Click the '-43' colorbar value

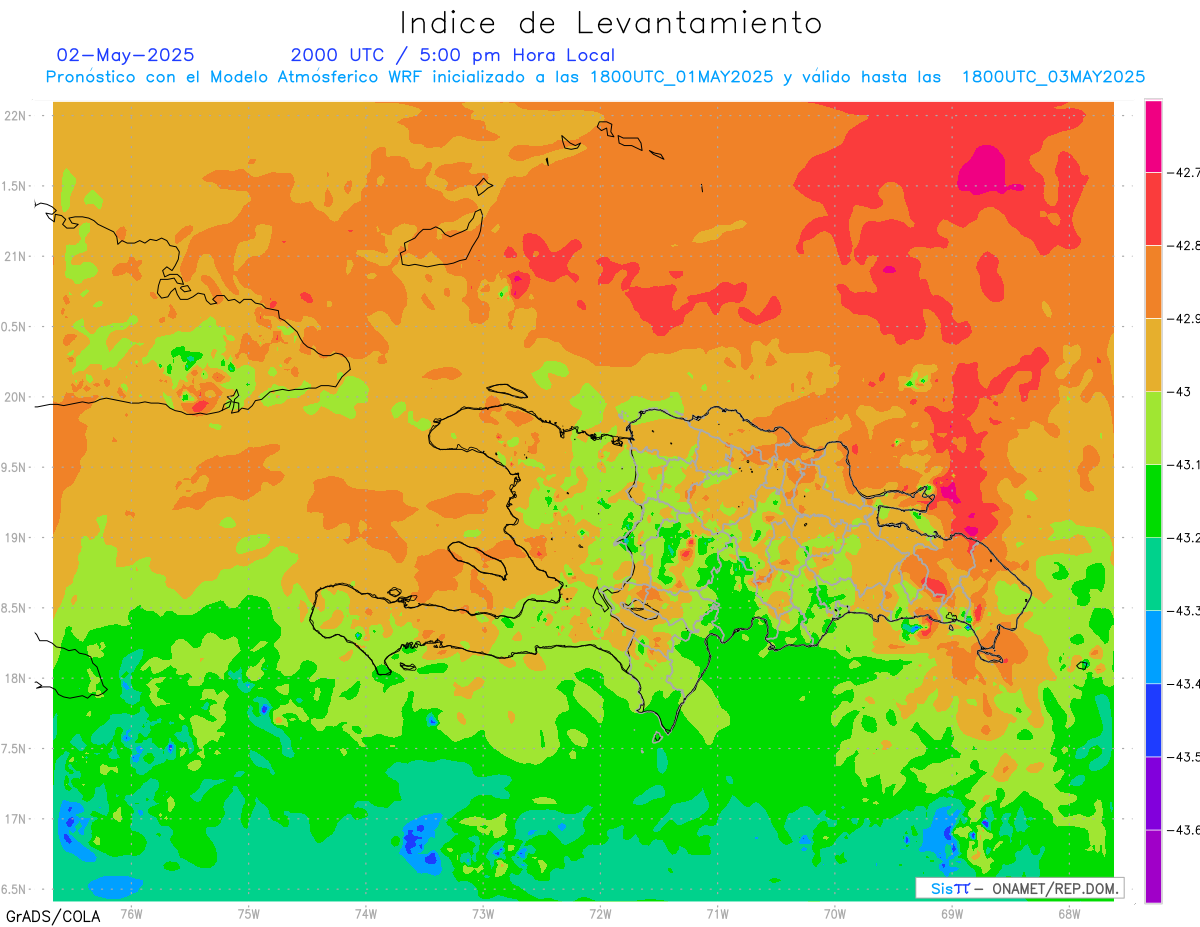[x=1180, y=391]
